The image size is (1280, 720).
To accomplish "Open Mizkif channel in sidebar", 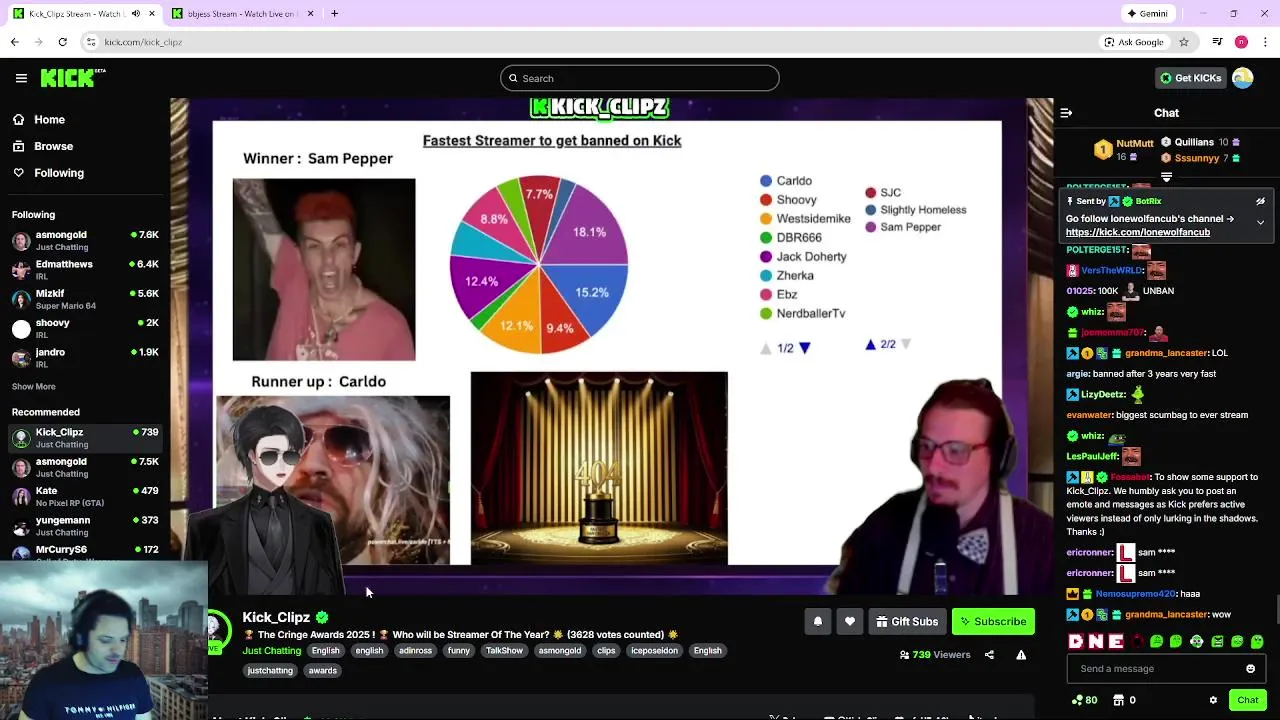I will point(85,299).
